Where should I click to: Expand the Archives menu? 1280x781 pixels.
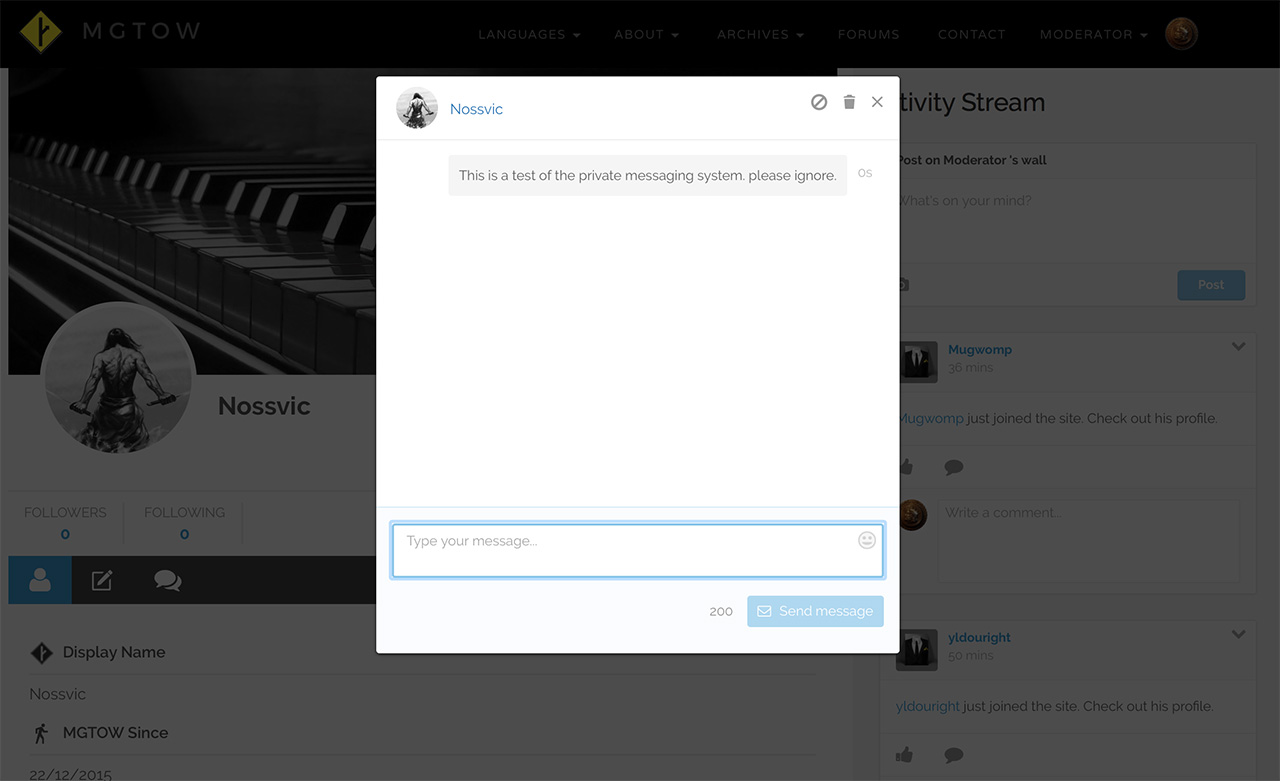759,34
